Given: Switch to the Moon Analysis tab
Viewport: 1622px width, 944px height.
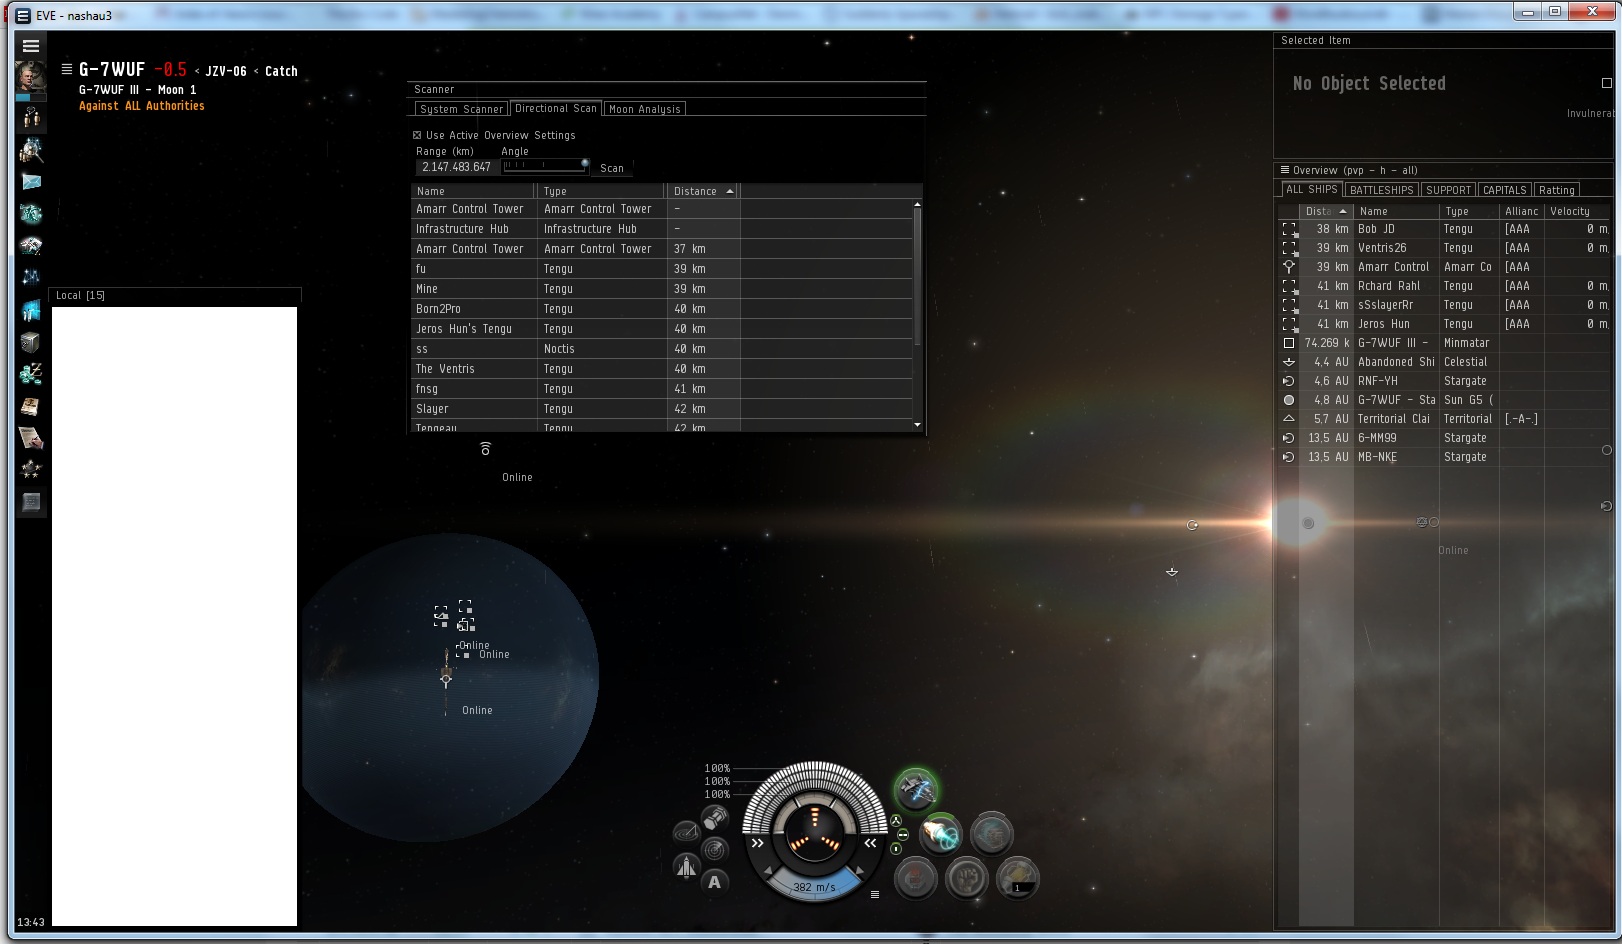Looking at the screenshot, I should click(x=645, y=109).
